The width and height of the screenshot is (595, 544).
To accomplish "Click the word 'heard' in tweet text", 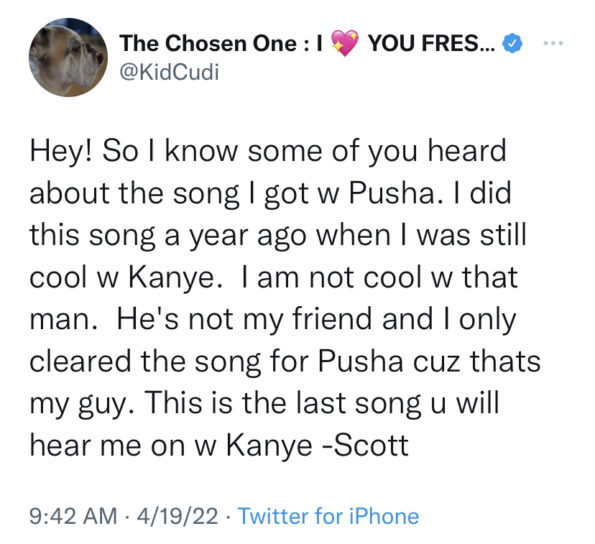I will click(x=467, y=151).
